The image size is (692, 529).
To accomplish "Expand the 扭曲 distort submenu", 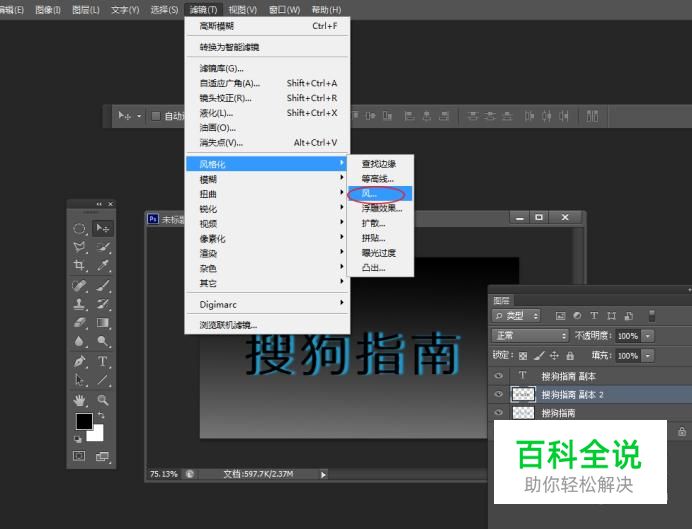I will (268, 194).
